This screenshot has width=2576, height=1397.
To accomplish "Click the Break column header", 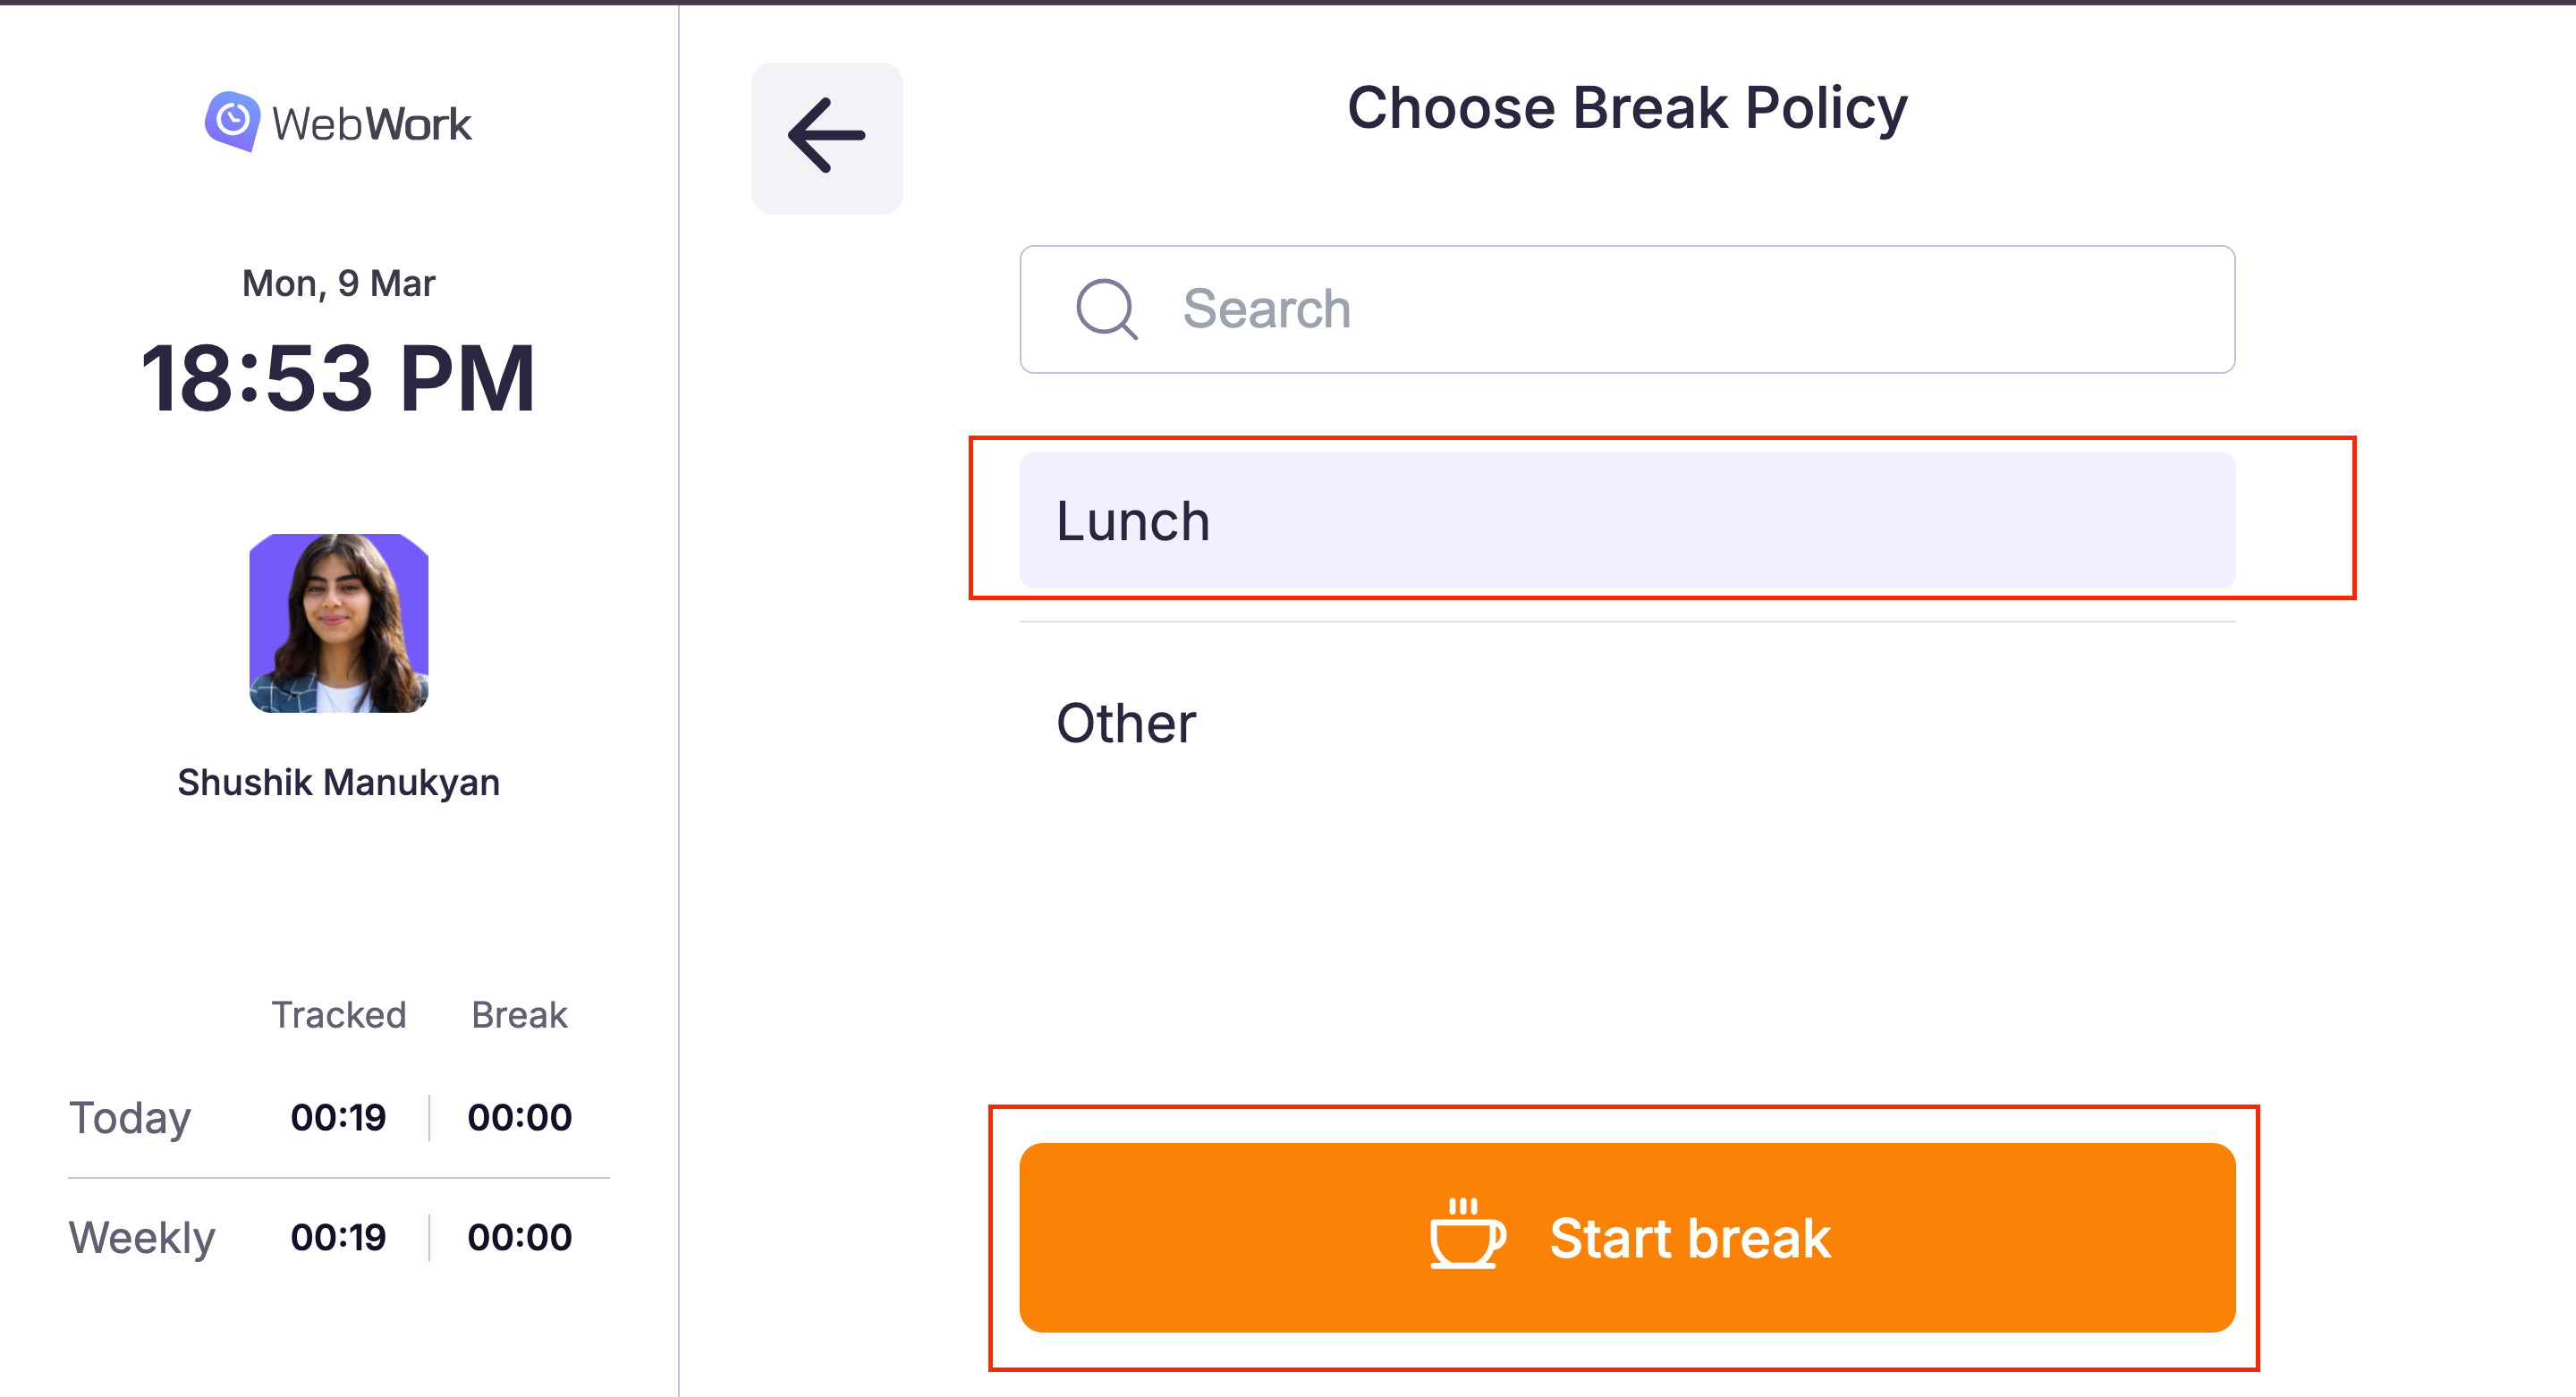I will click(519, 1014).
